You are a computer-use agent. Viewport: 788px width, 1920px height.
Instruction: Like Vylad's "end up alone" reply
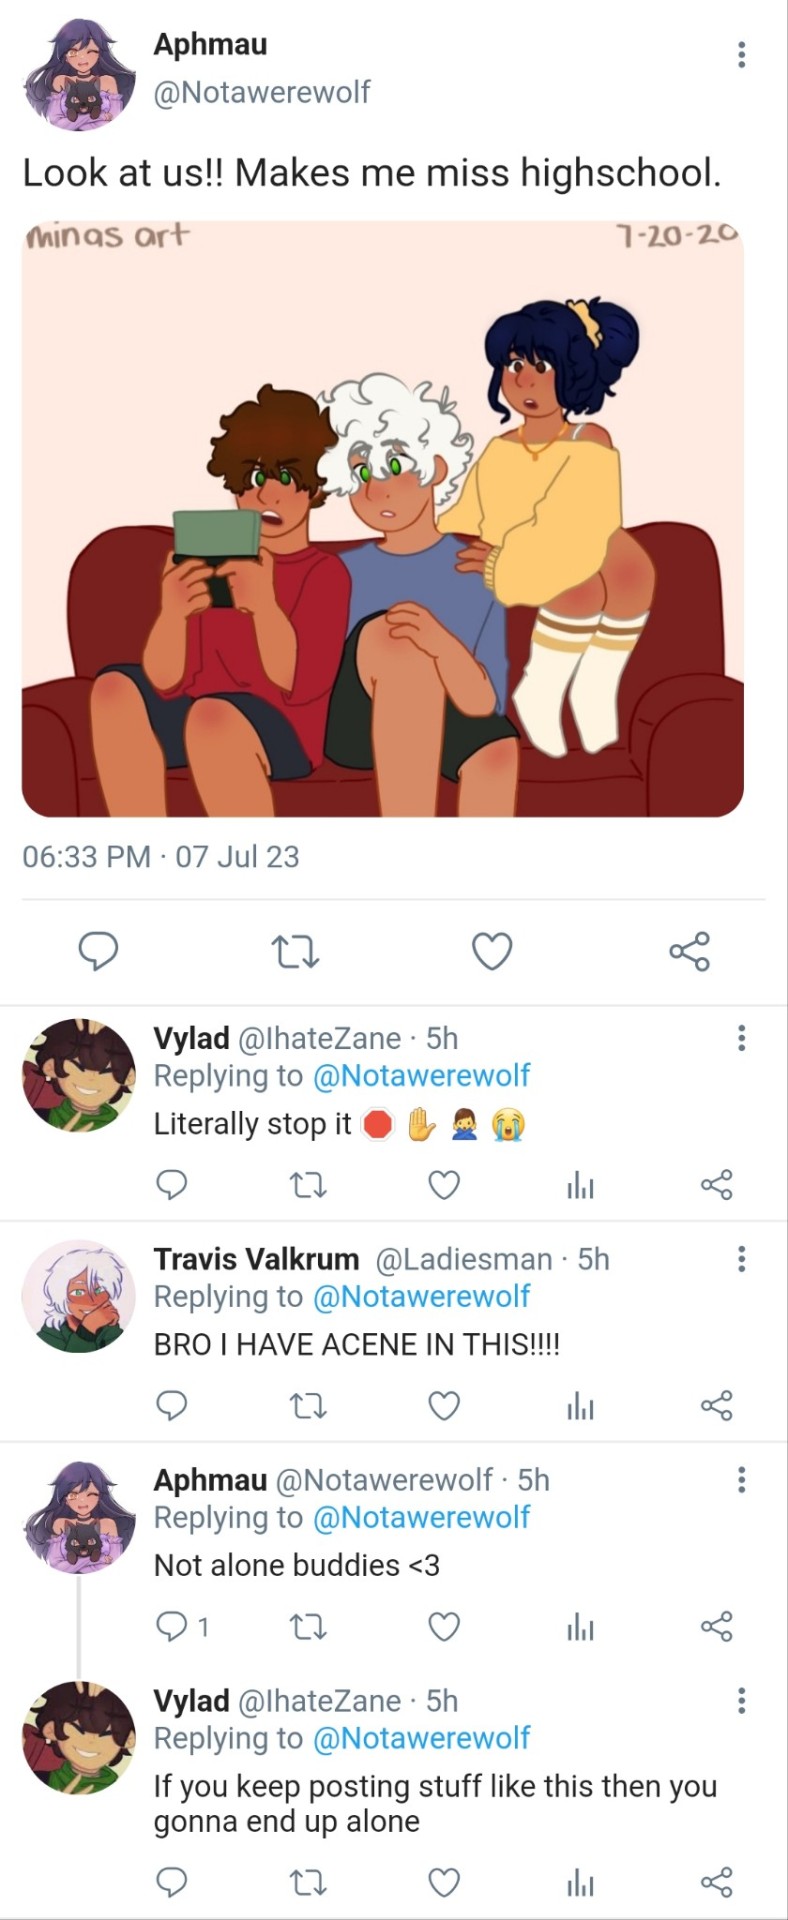tap(444, 1884)
